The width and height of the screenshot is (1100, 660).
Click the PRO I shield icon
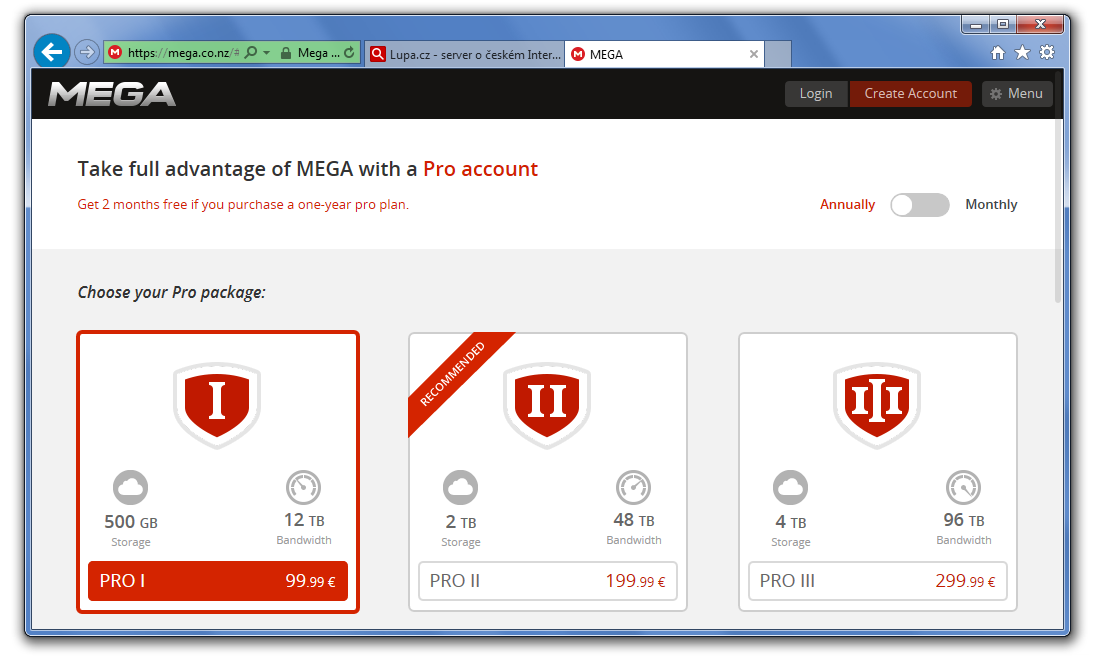pos(217,403)
